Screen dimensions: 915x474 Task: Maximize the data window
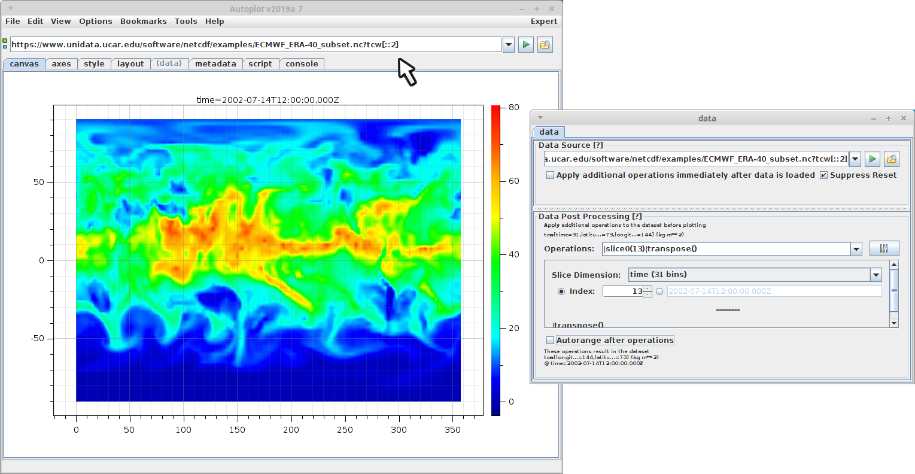click(x=889, y=118)
